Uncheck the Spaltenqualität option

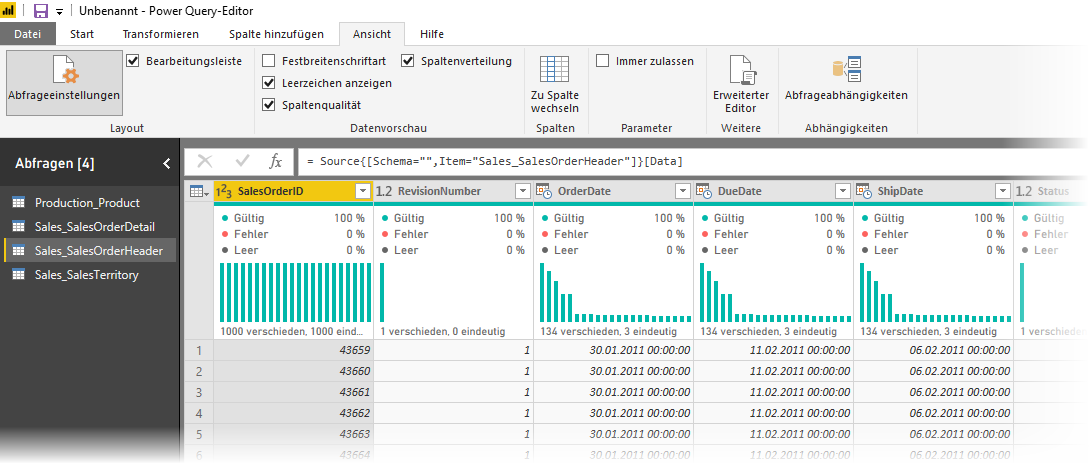coord(268,105)
